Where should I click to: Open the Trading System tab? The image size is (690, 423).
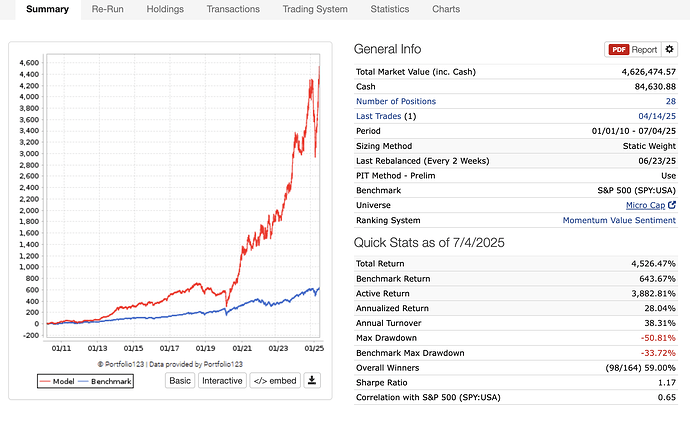pos(315,9)
